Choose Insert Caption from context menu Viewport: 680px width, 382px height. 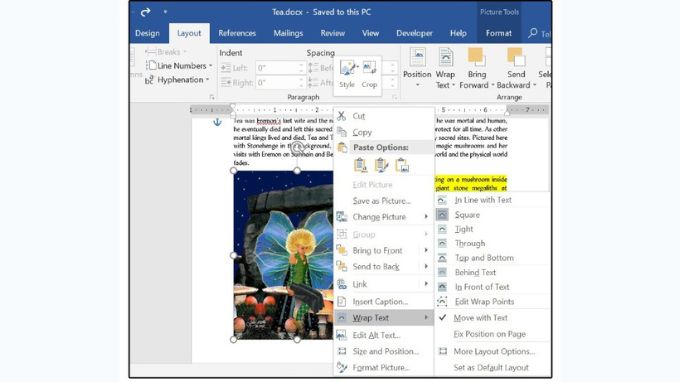384,301
